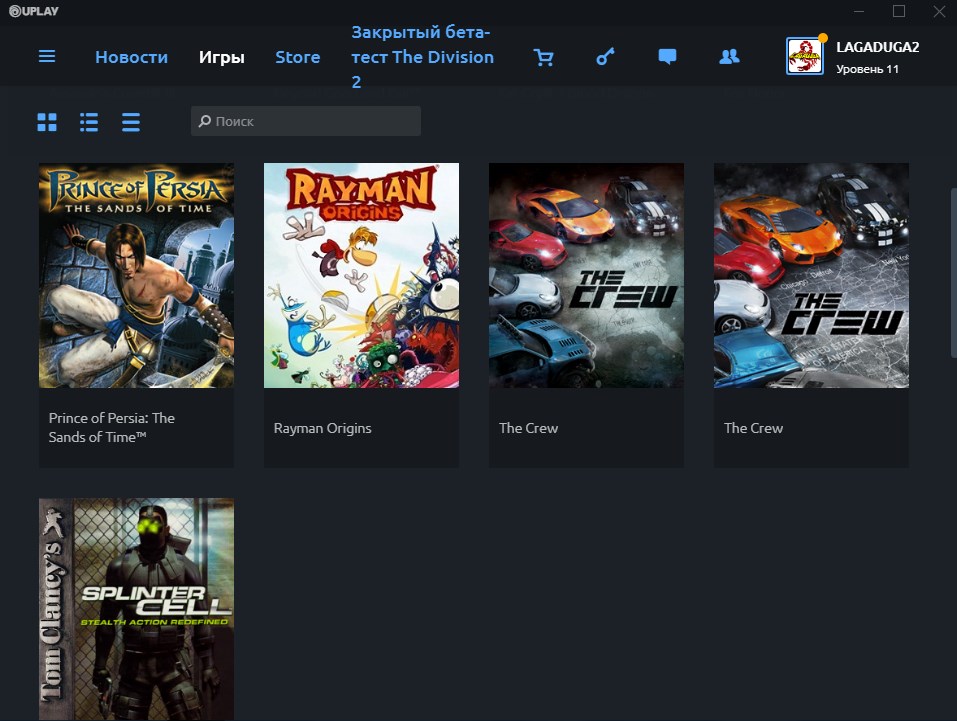The width and height of the screenshot is (957, 721).
Task: Click the Rayman Origins title text
Action: (322, 428)
